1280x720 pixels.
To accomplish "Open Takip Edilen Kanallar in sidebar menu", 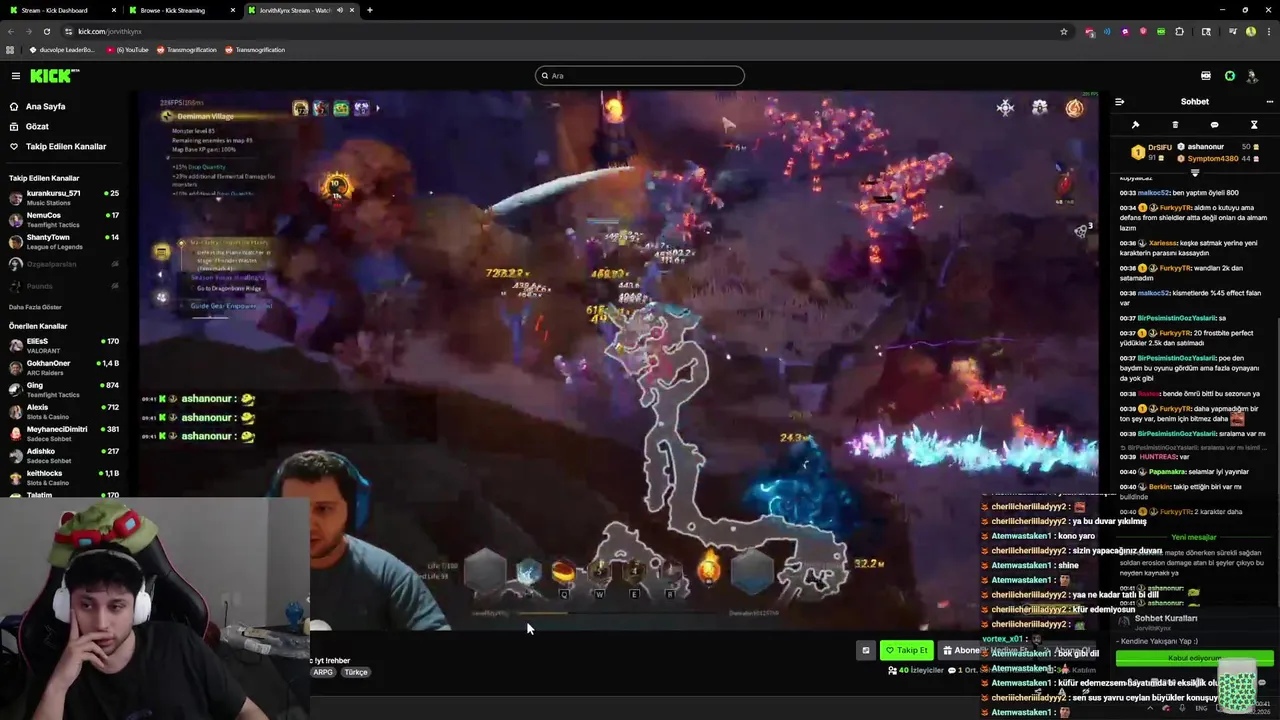I will (x=66, y=146).
